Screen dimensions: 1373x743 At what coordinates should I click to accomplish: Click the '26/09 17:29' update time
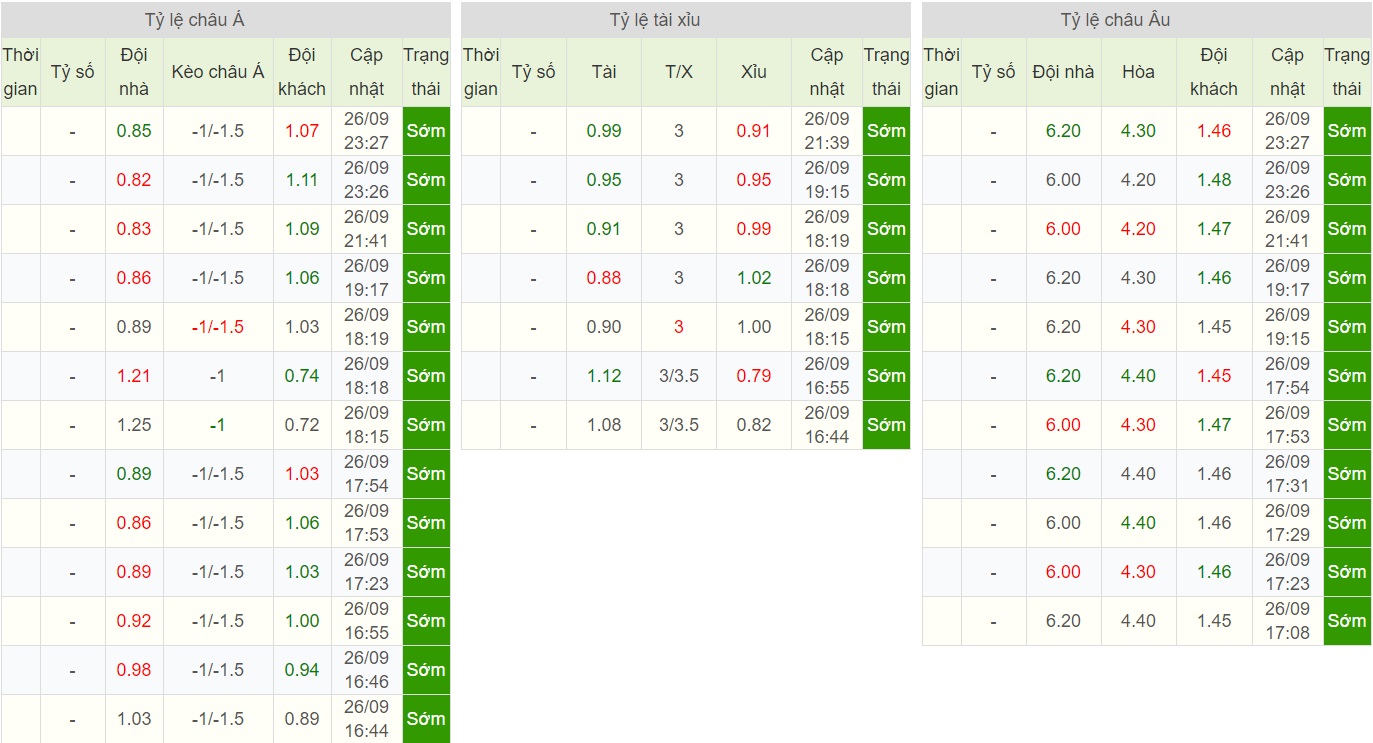1287,523
